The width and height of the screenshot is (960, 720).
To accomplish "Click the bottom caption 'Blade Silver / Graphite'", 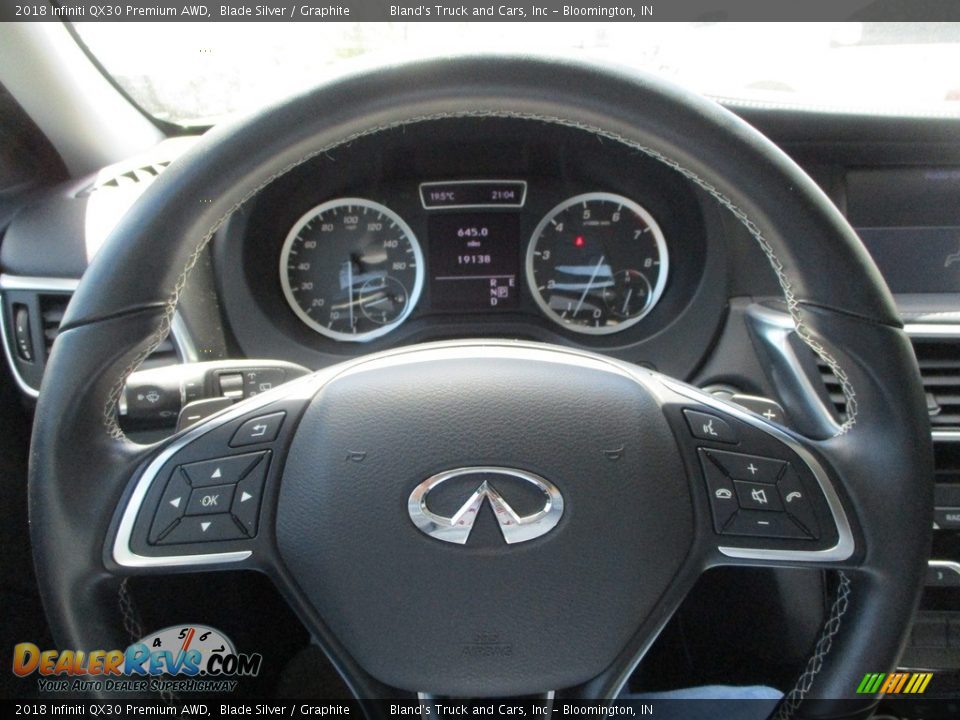I will (x=285, y=710).
